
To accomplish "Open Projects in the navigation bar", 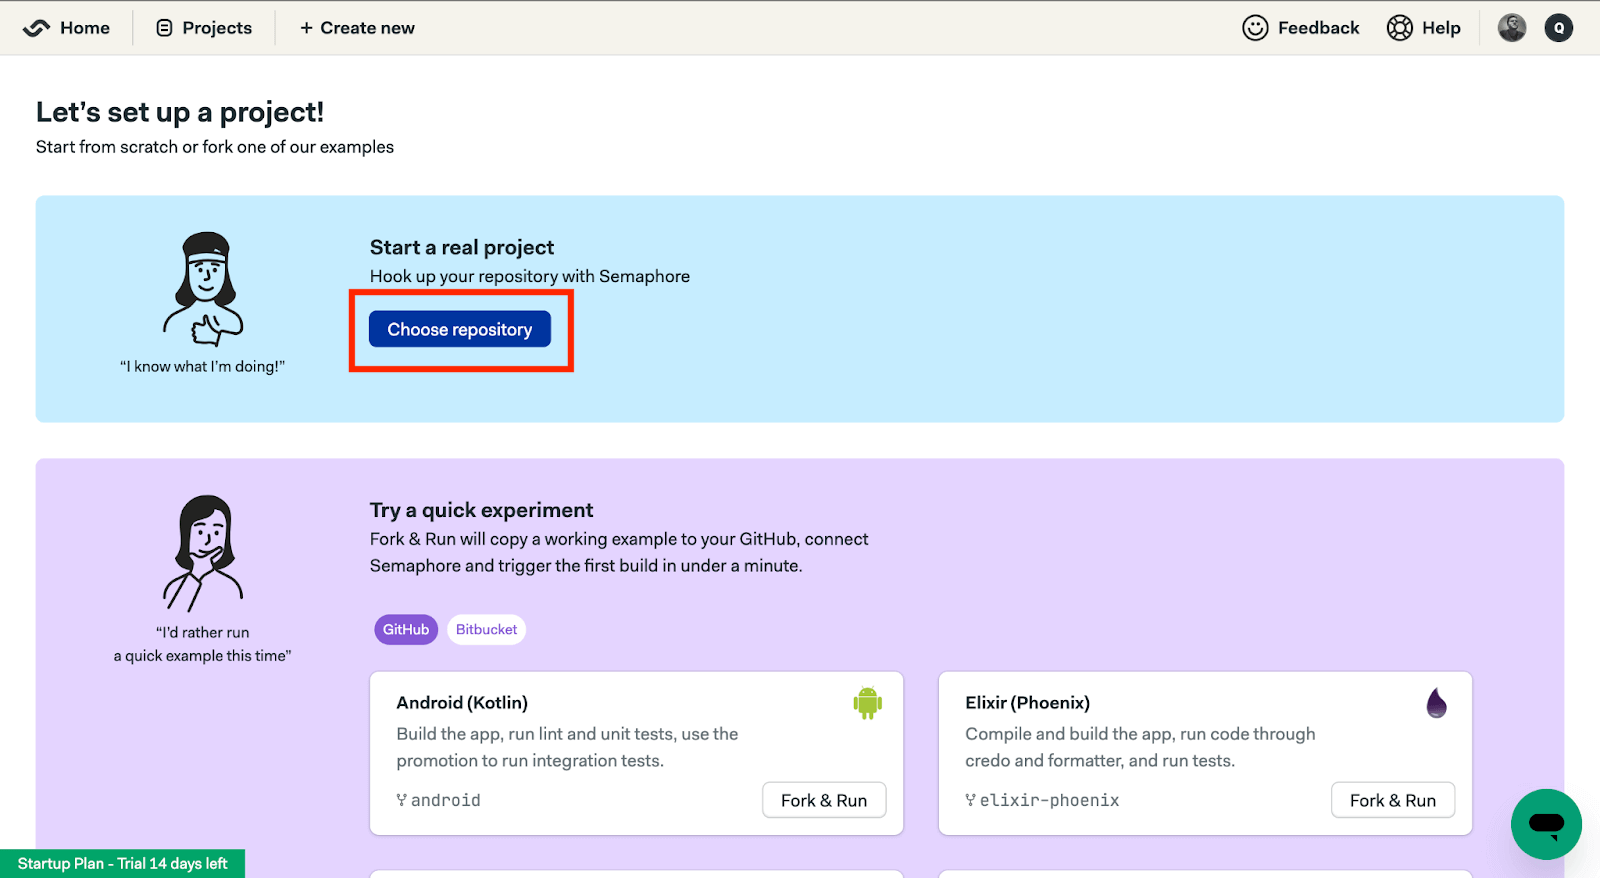I will click(x=217, y=28).
